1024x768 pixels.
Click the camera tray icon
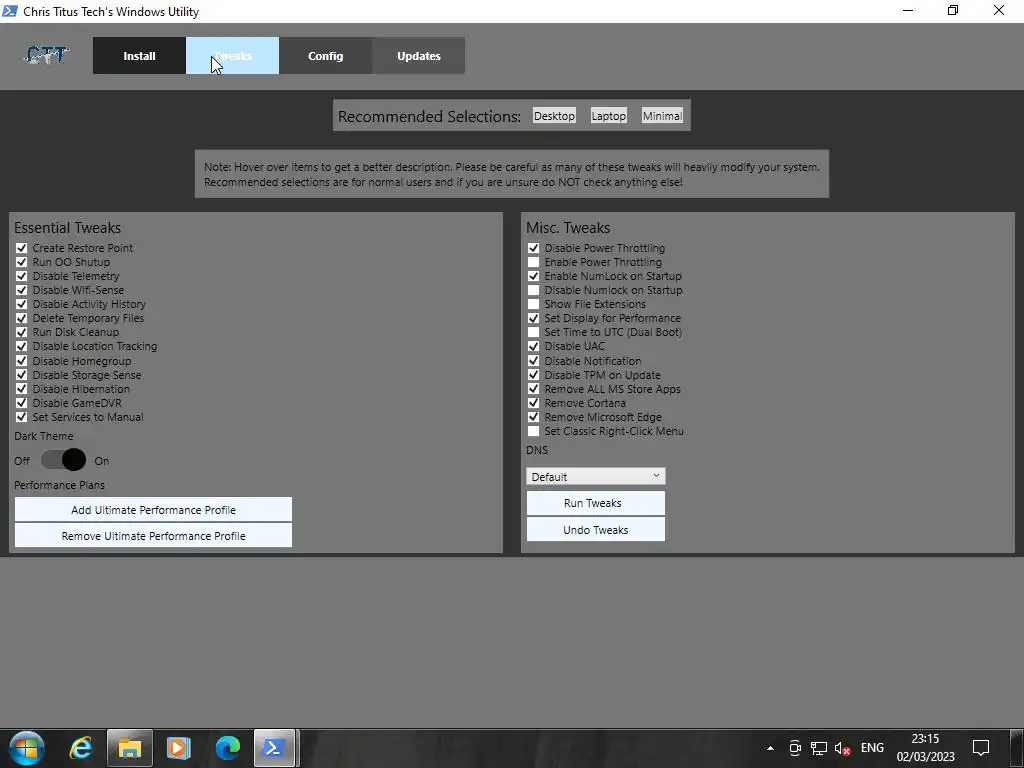pos(795,748)
